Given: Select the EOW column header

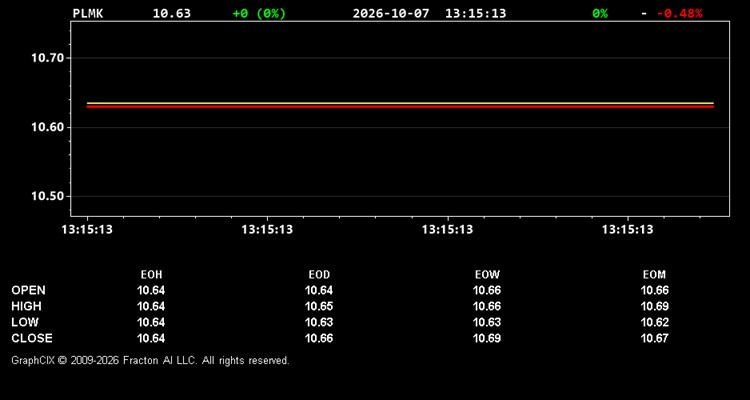Looking at the screenshot, I should (487, 275).
